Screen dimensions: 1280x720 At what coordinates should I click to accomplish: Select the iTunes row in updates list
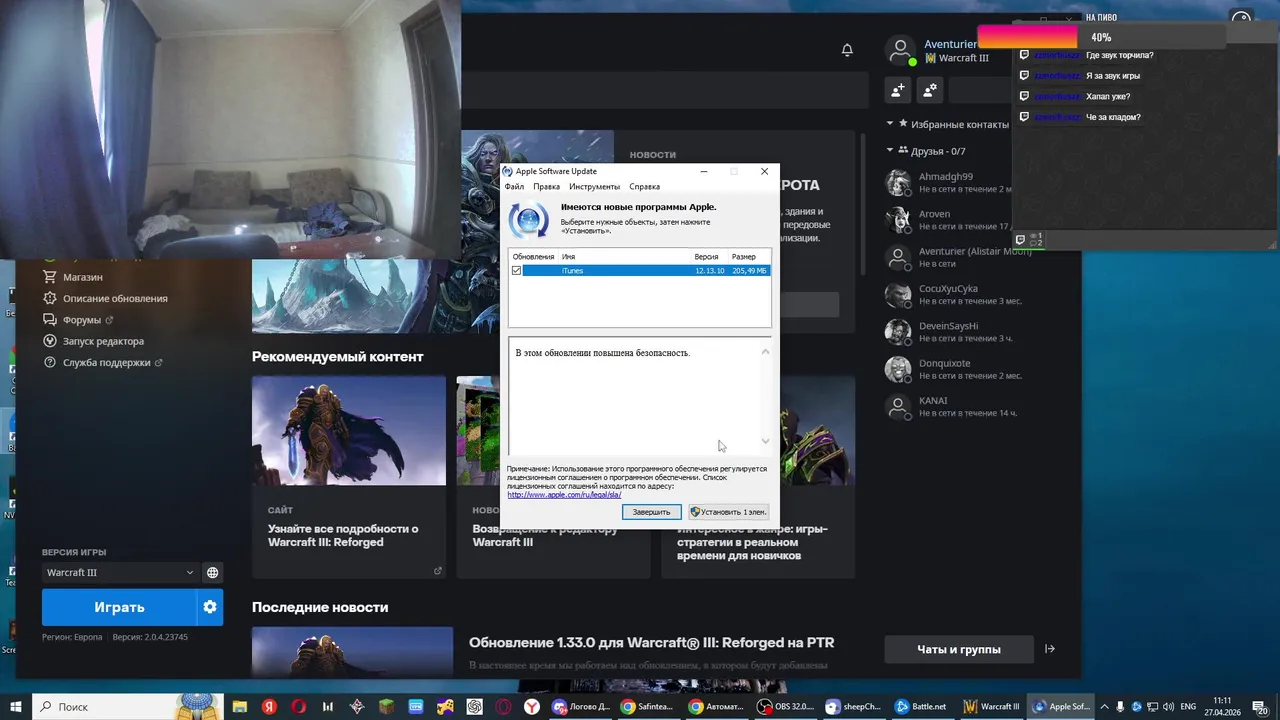tap(640, 271)
